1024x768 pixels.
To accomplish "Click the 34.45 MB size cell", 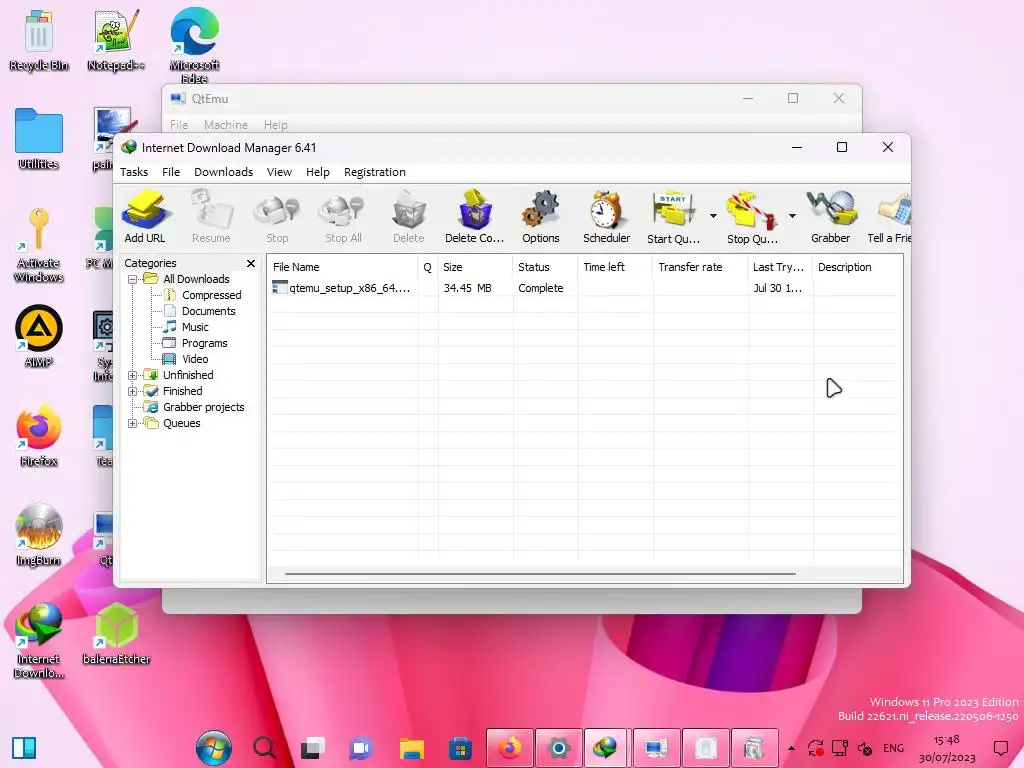I will click(x=468, y=288).
